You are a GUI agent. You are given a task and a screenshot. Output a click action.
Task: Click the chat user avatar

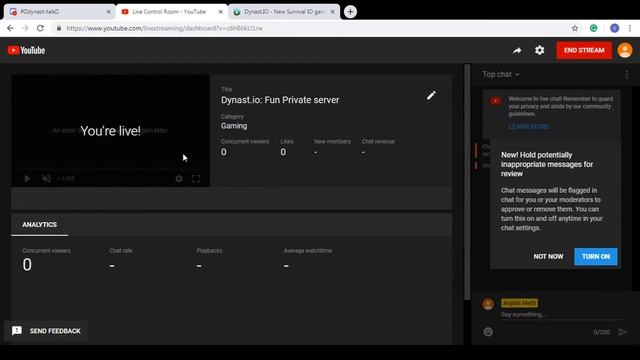(488, 304)
